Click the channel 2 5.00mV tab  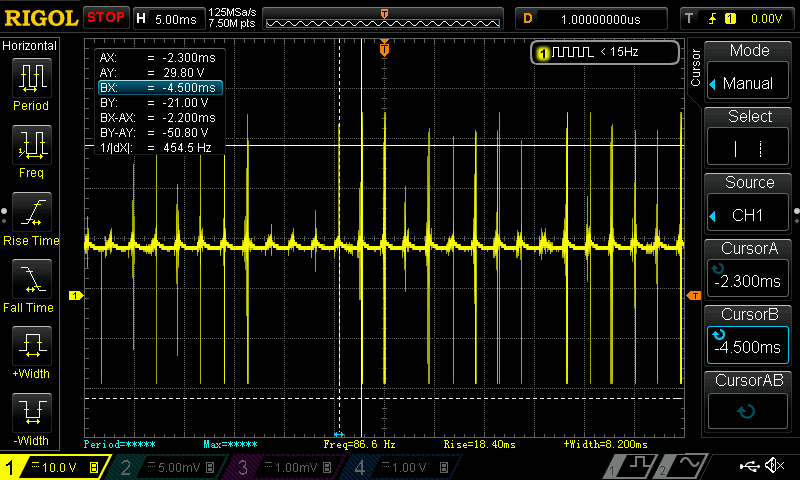[168, 467]
